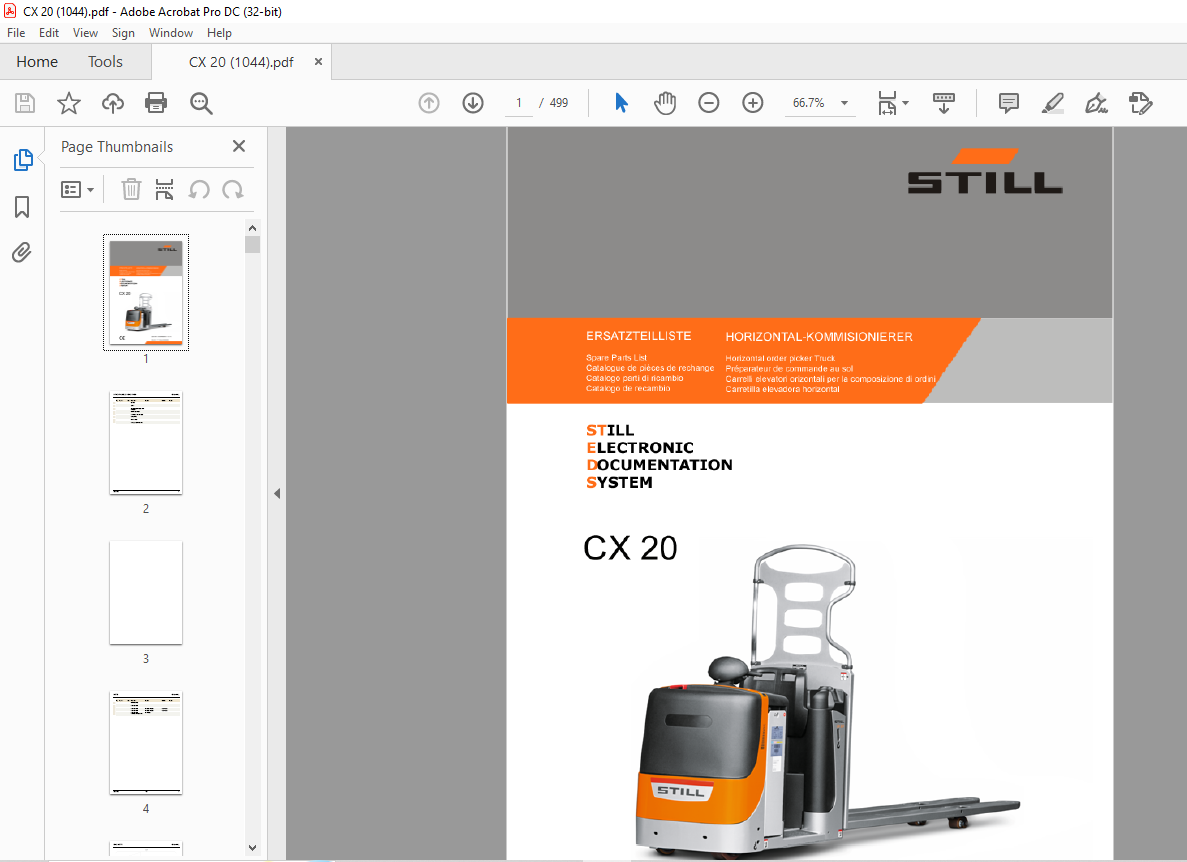The width and height of the screenshot is (1187, 862).
Task: Open thumbnail options menu dropdown
Action: (77, 189)
